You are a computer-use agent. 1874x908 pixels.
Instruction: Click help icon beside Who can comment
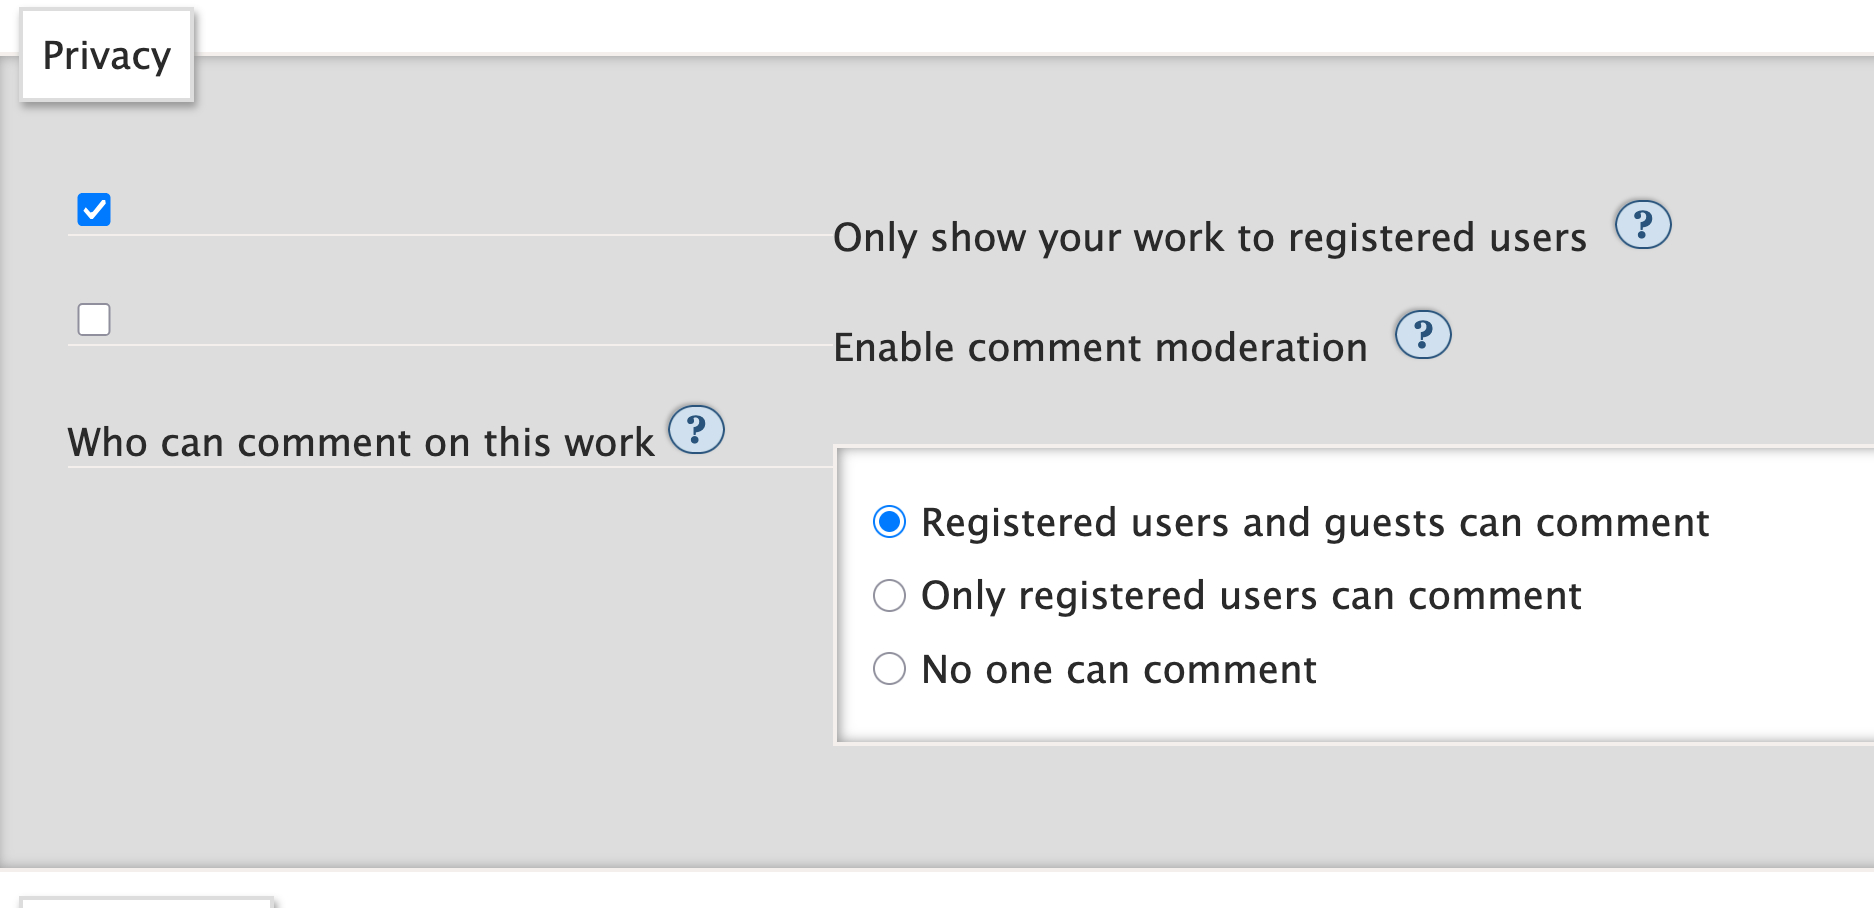click(696, 430)
